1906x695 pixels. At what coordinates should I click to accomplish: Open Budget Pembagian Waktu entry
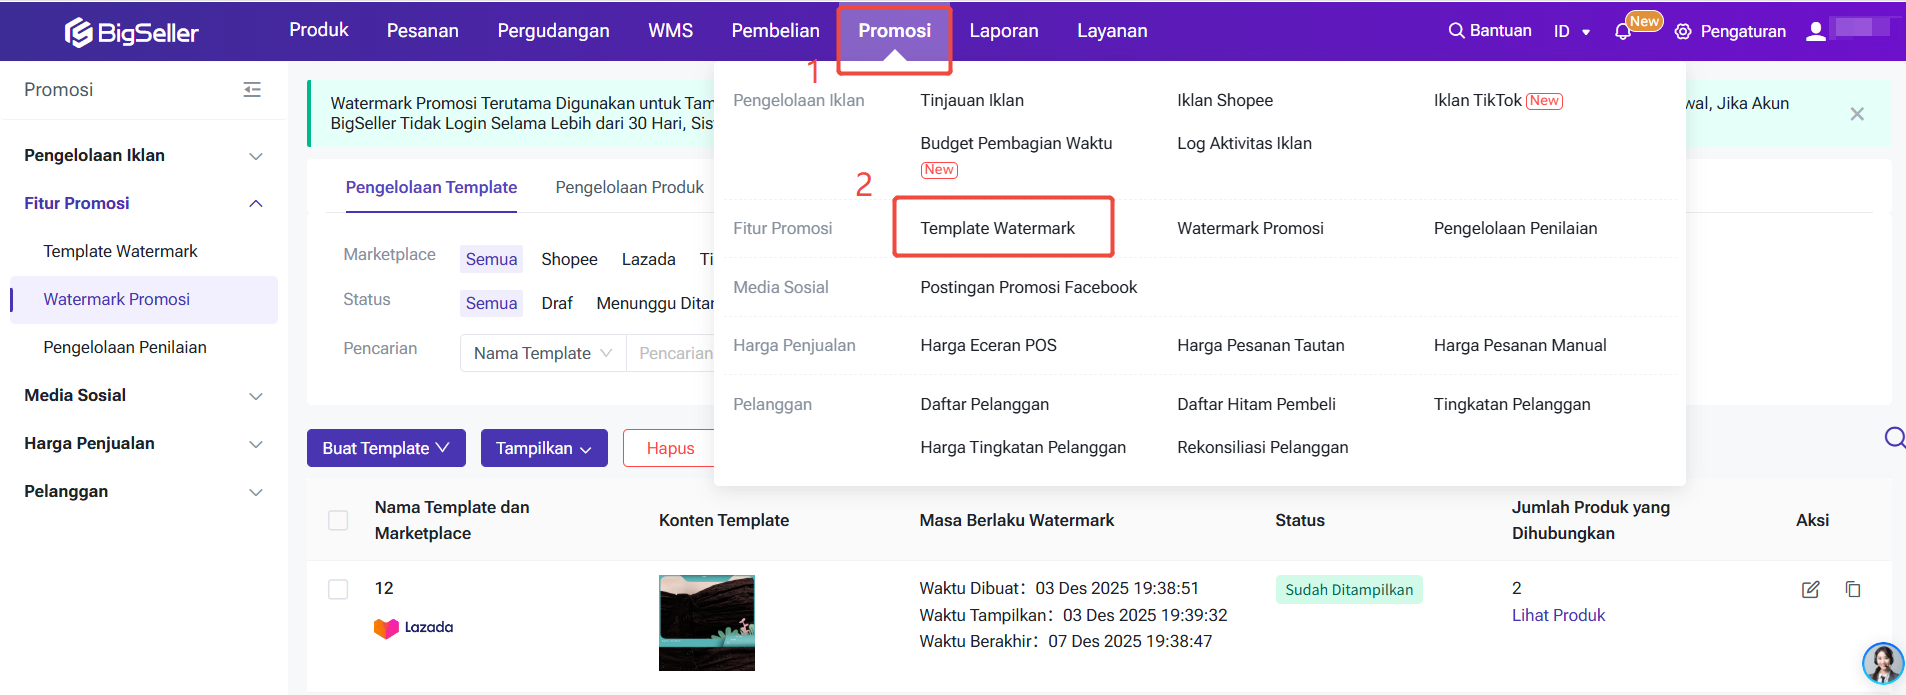click(1016, 143)
